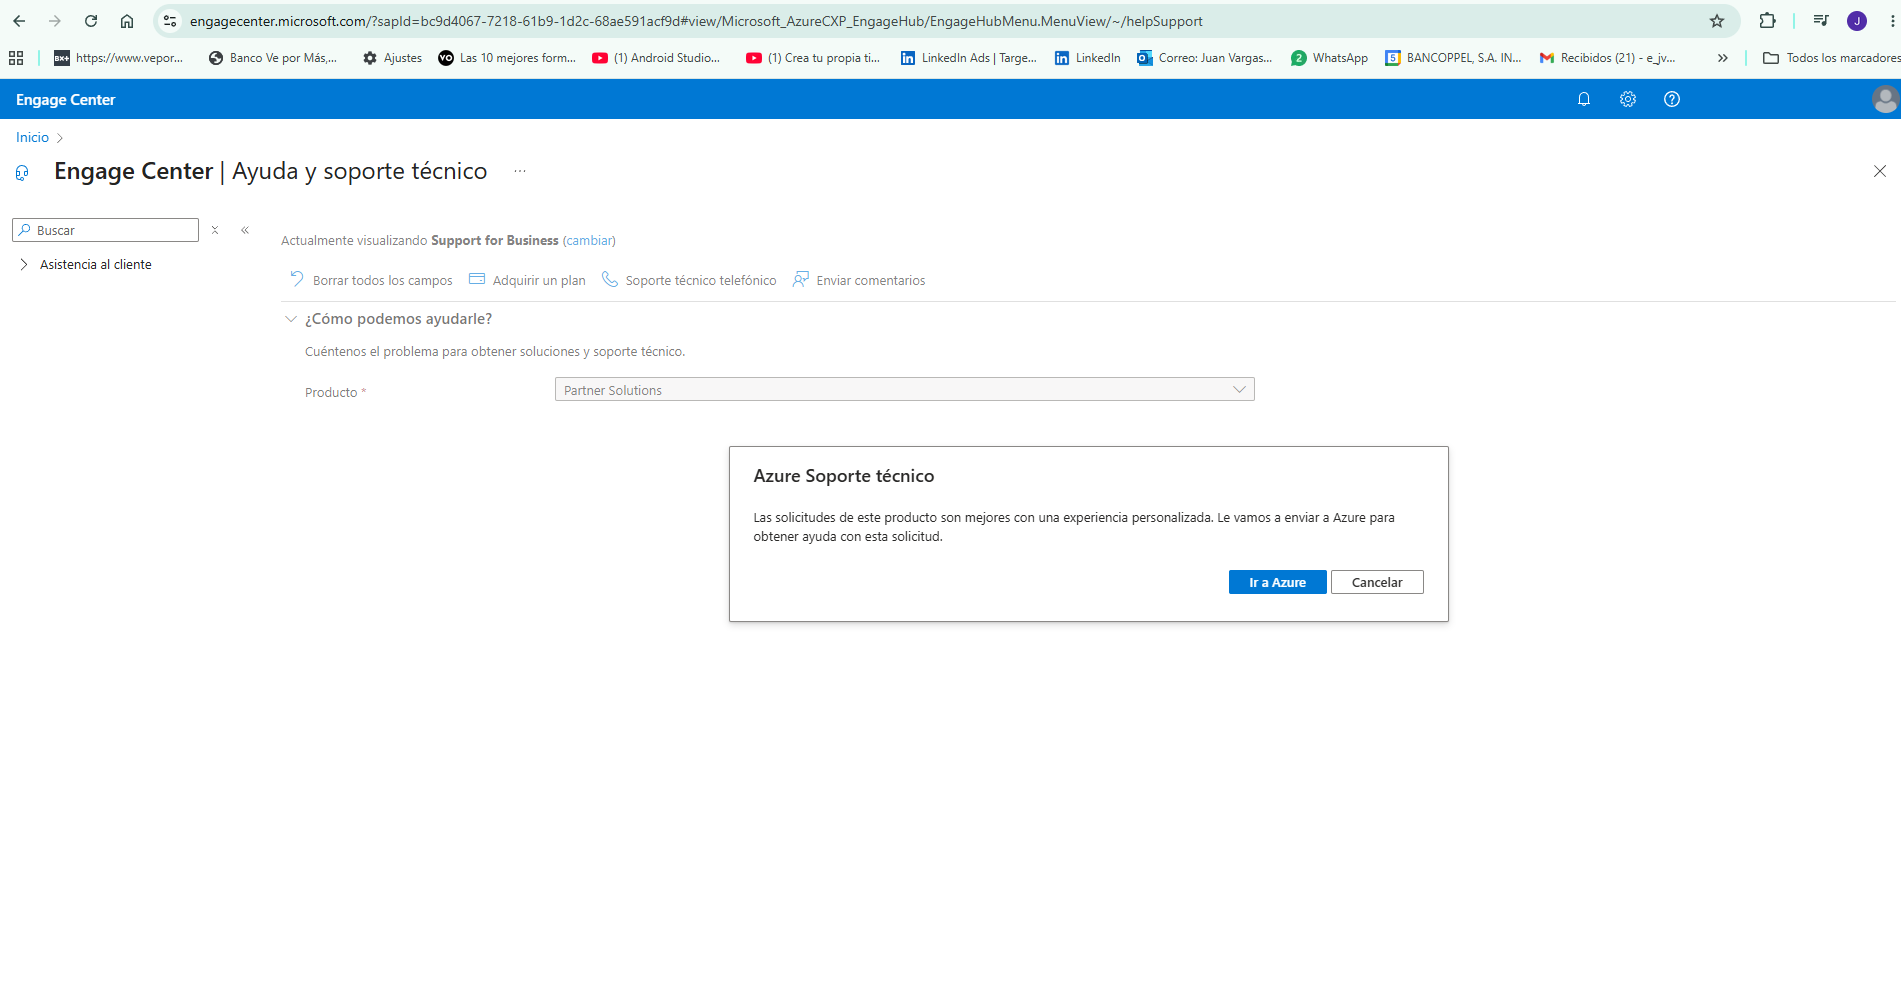1901x987 pixels.
Task: Open Recibidos Gmail bookmark
Action: (x=1607, y=58)
